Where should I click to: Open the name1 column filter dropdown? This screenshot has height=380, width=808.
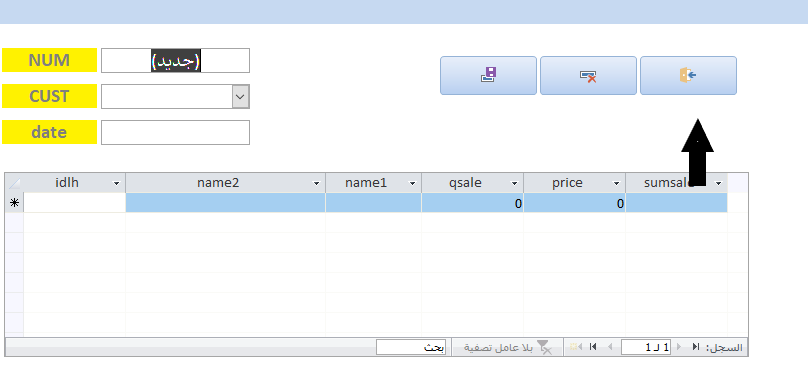click(412, 183)
